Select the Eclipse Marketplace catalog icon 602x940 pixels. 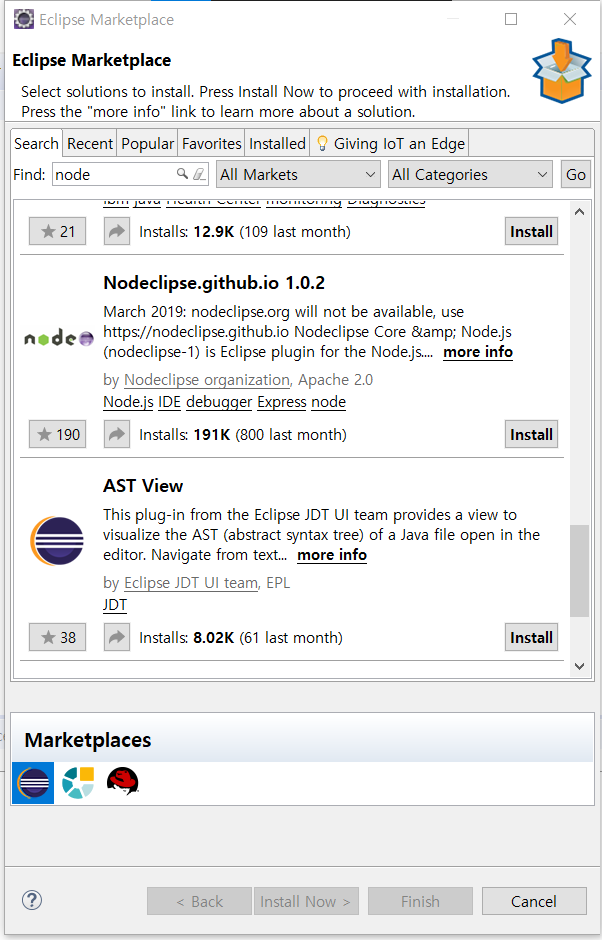click(33, 782)
